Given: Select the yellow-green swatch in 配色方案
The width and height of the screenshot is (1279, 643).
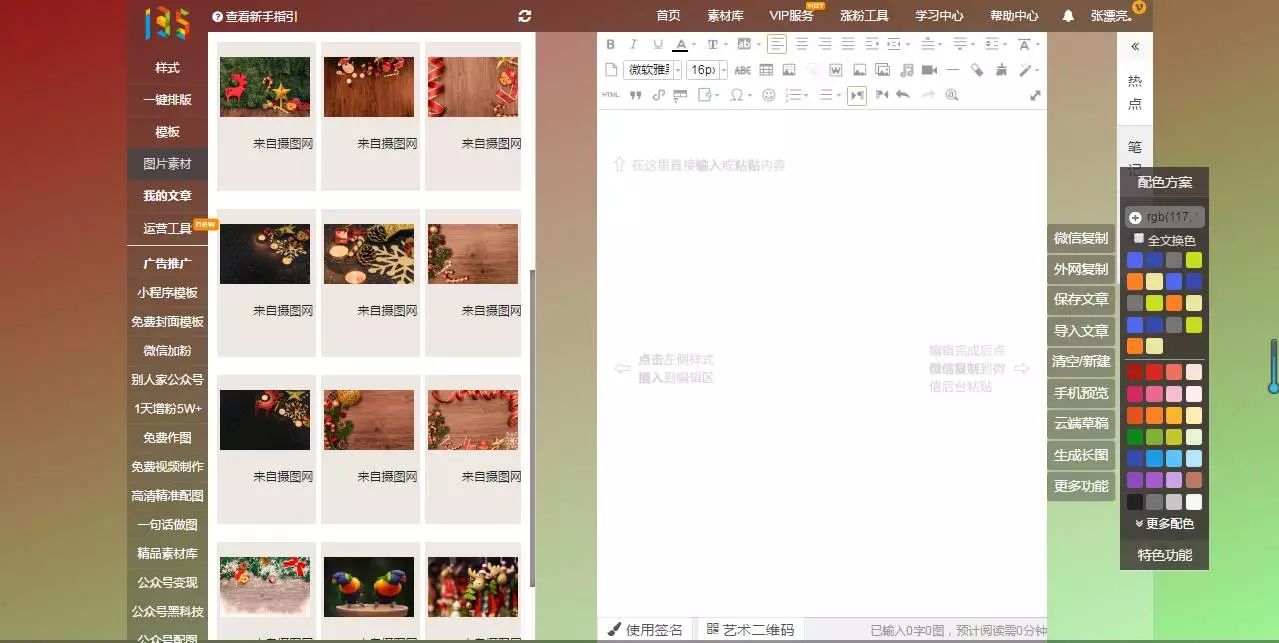Looking at the screenshot, I should click(x=1193, y=260).
